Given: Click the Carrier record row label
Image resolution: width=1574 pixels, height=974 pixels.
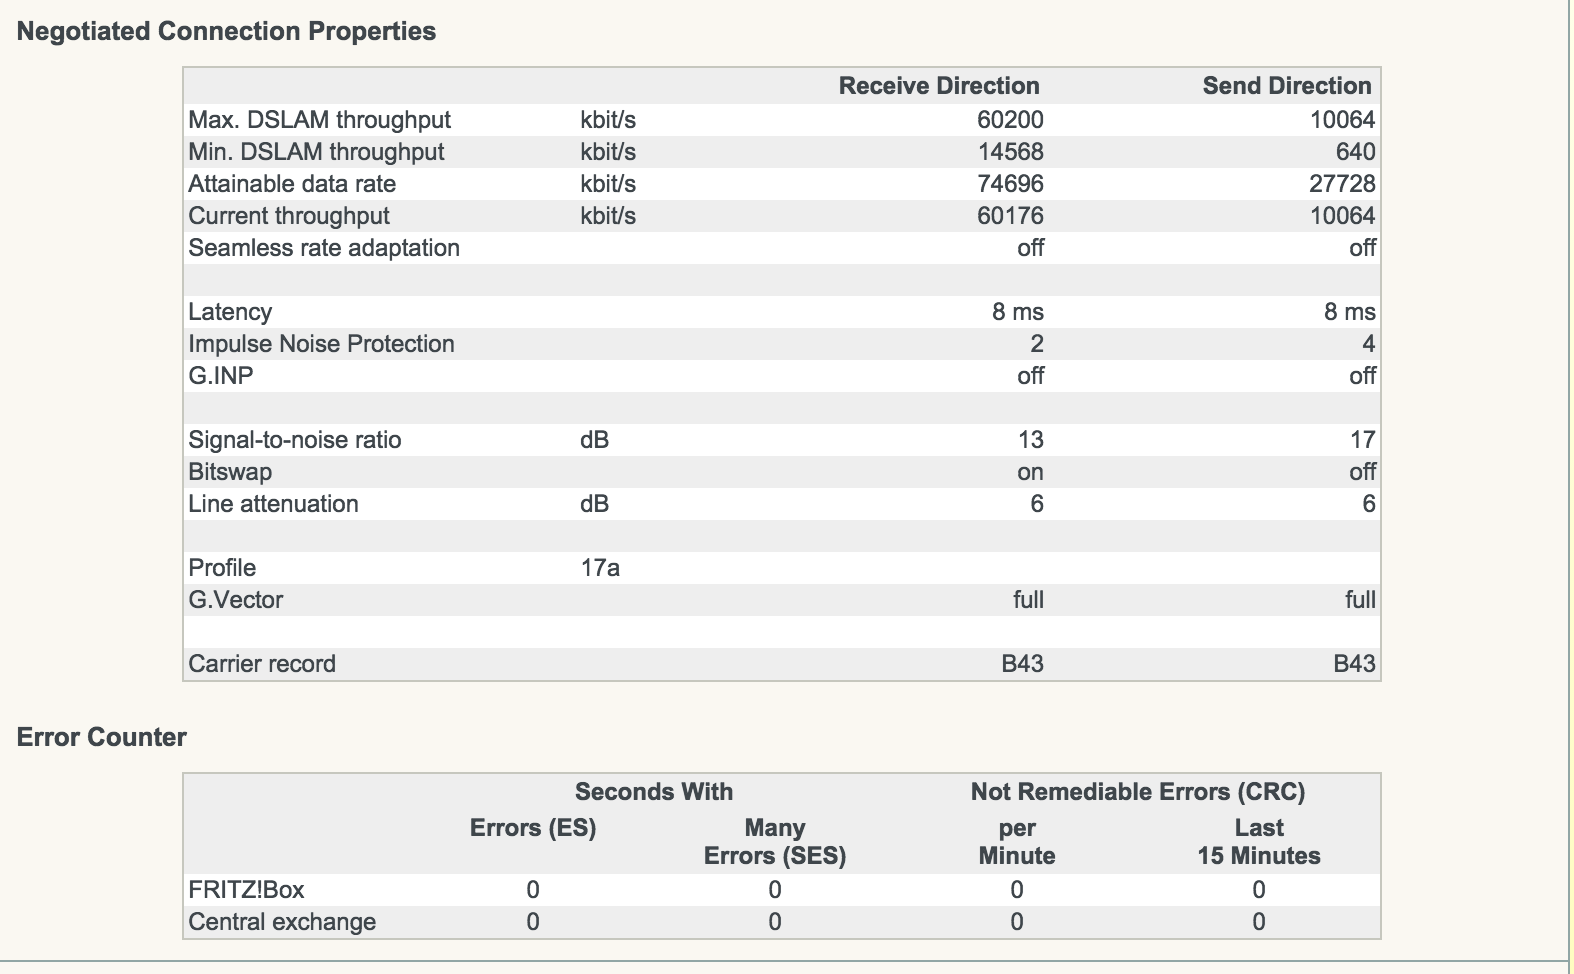Looking at the screenshot, I should [x=262, y=664].
